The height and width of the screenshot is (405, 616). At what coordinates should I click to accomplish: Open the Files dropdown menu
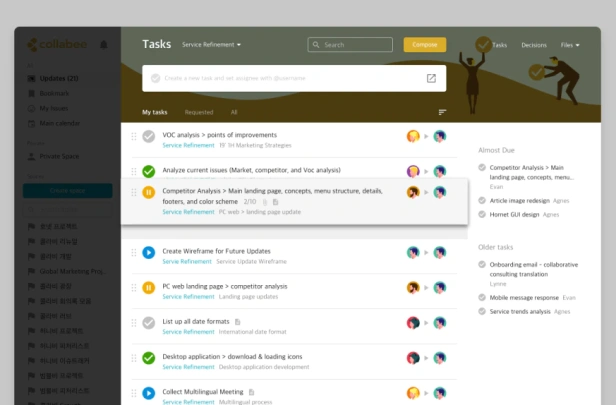coord(570,45)
